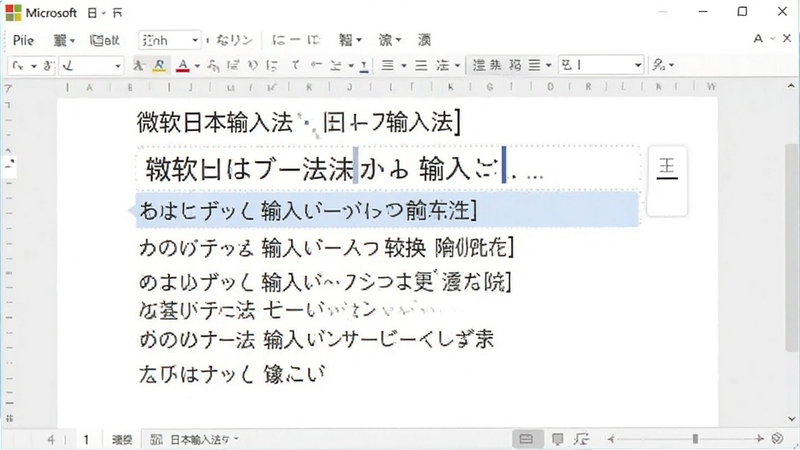The width and height of the screenshot is (800, 450).
Task: Click the vertical scrollbar thumb
Action: [791, 247]
